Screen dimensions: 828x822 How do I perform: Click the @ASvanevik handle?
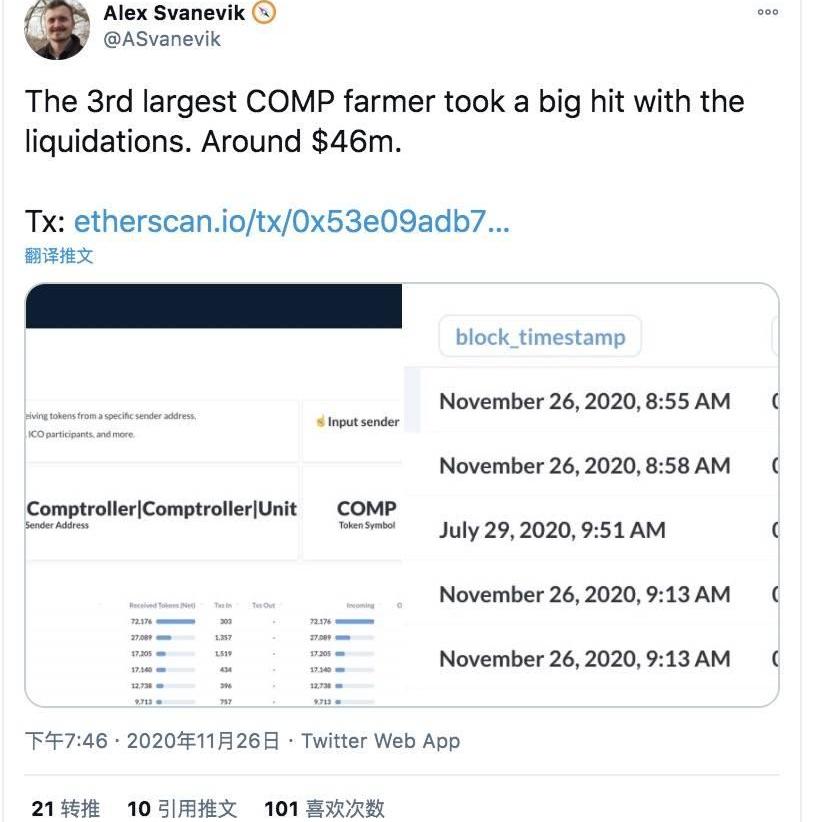coord(162,39)
